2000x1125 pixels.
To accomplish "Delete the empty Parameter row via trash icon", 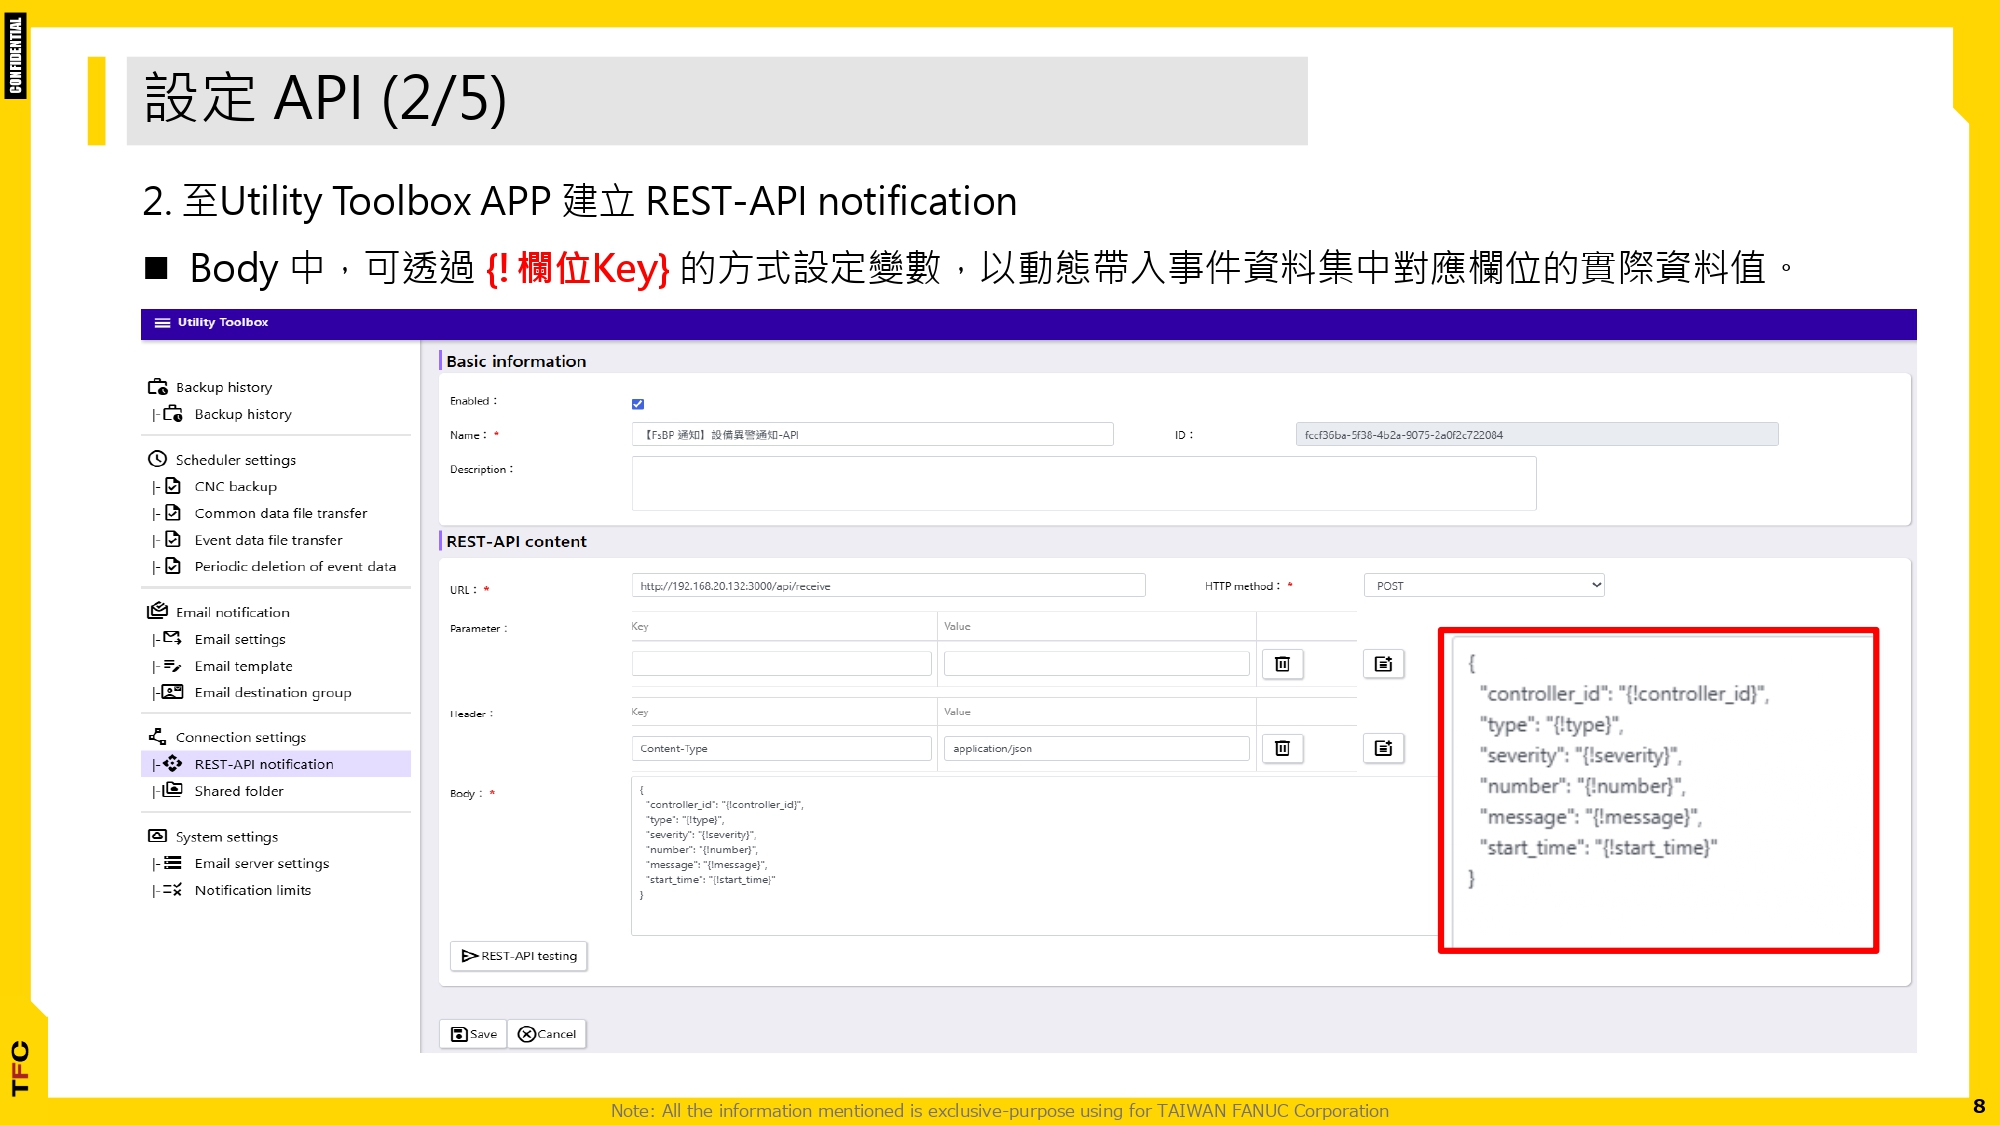I will (1282, 663).
